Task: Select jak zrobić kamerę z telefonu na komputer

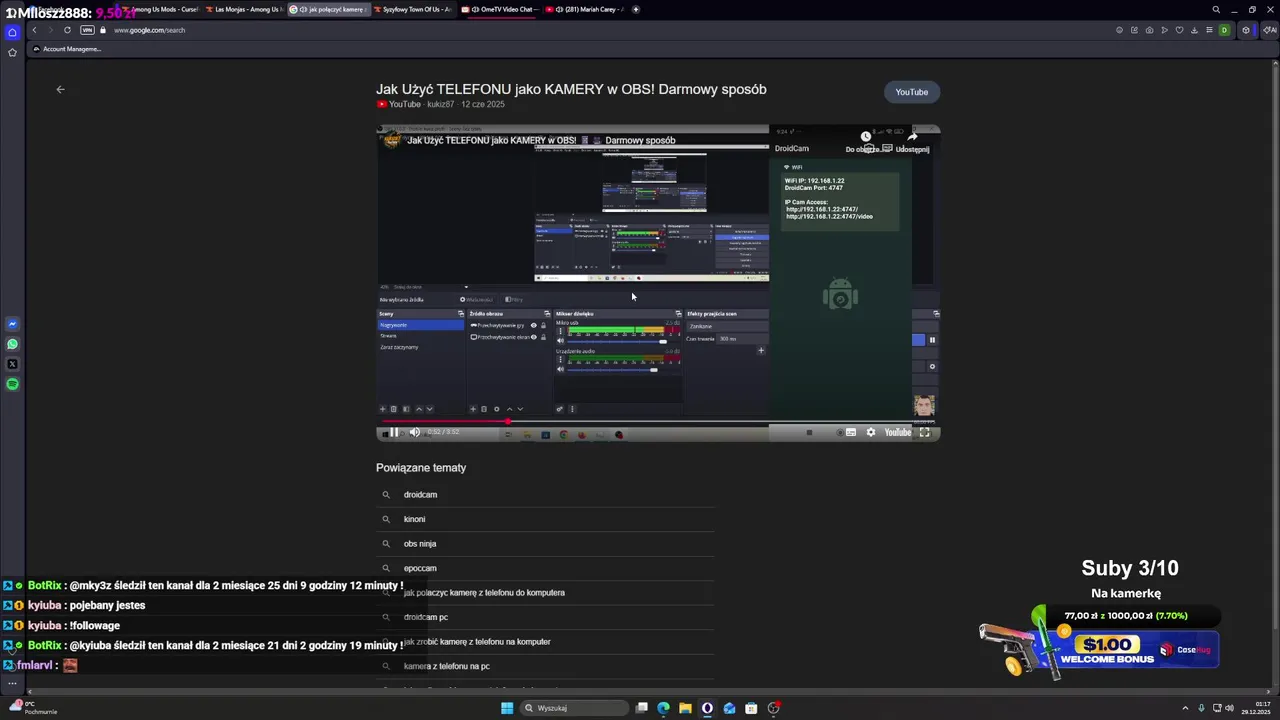Action: click(545, 642)
